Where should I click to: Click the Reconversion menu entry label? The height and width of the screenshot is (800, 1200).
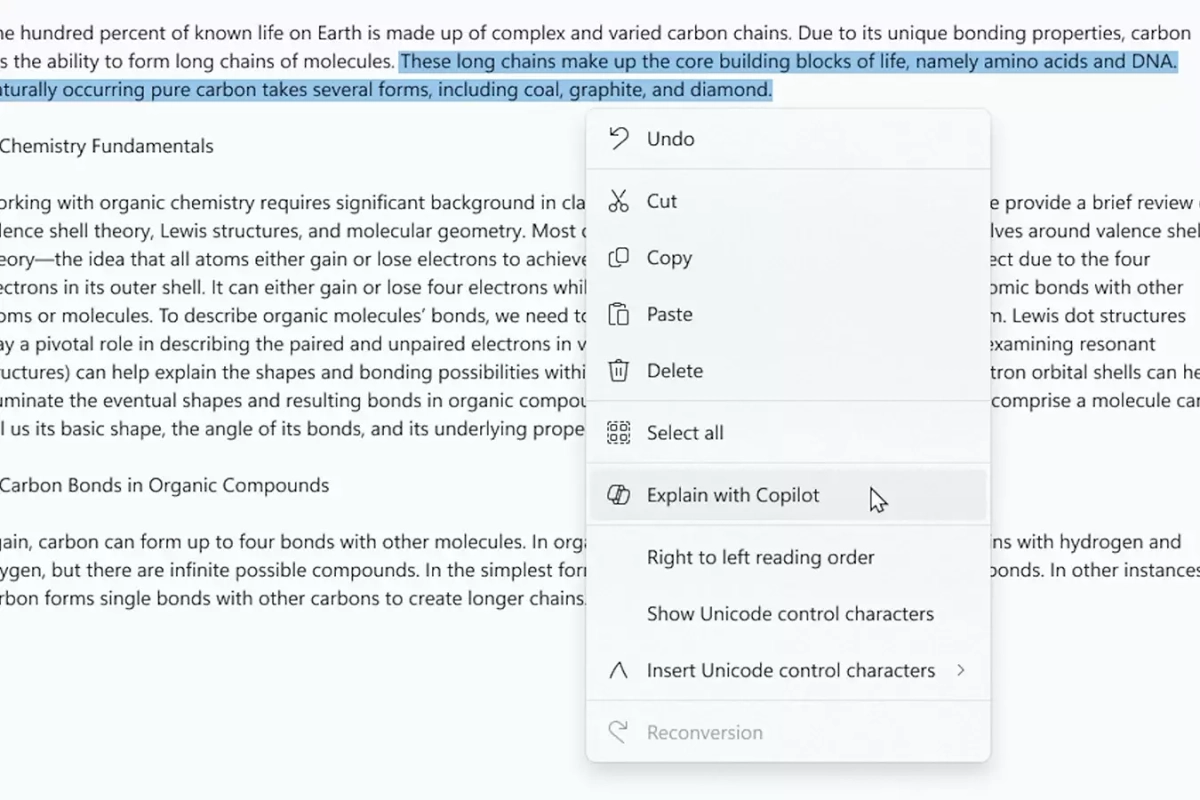704,733
